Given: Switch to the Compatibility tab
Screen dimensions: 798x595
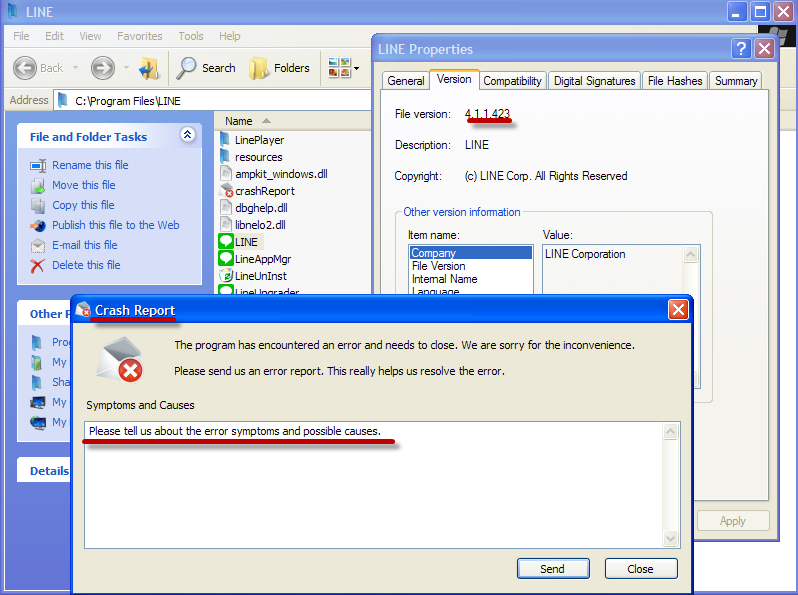Looking at the screenshot, I should click(x=512, y=81).
